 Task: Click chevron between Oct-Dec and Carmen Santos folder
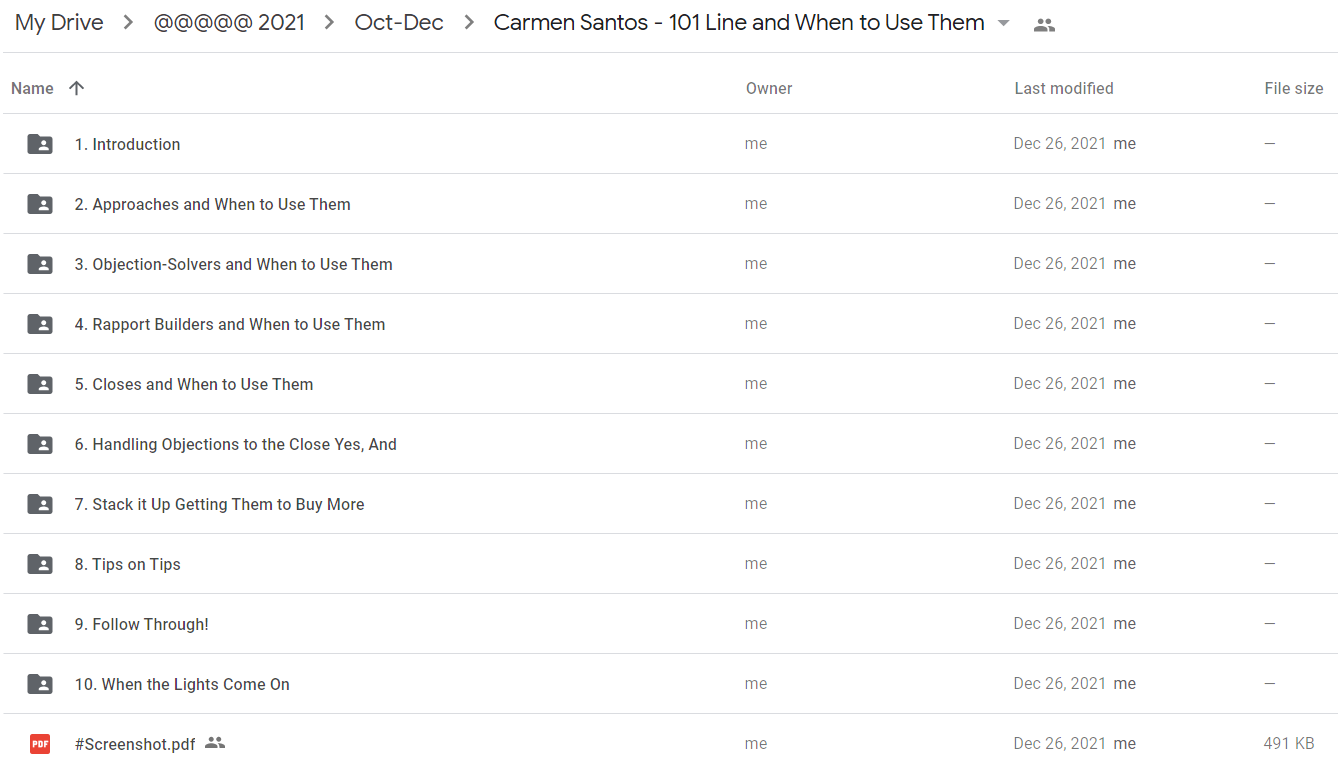tap(469, 23)
